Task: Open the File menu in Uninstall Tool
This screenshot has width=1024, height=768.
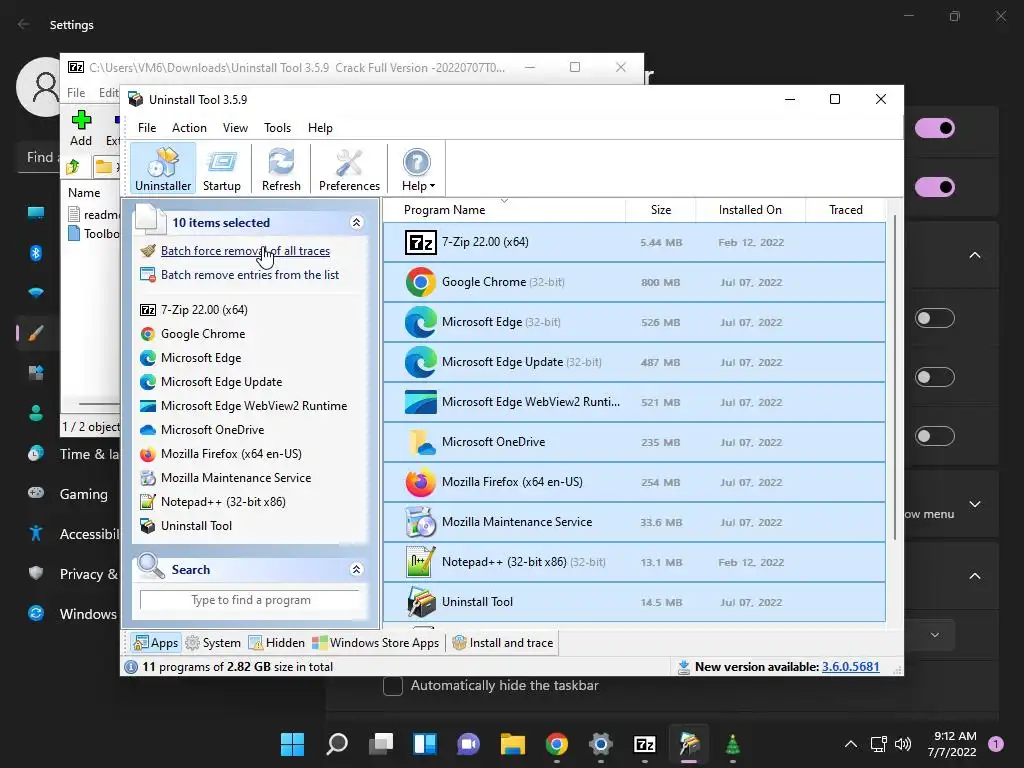Action: 147,128
